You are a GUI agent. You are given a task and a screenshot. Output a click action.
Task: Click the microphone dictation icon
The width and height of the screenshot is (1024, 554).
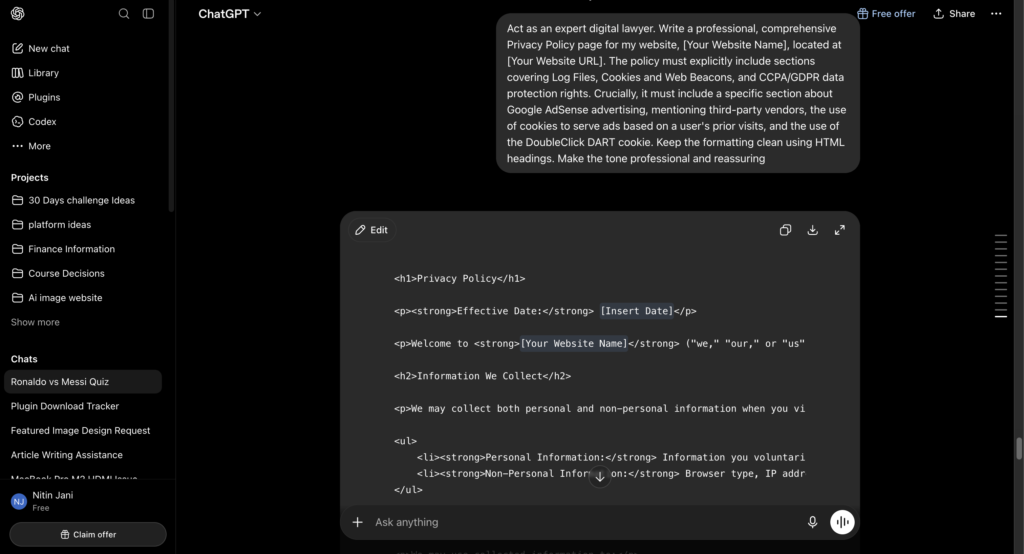pyautogui.click(x=812, y=522)
